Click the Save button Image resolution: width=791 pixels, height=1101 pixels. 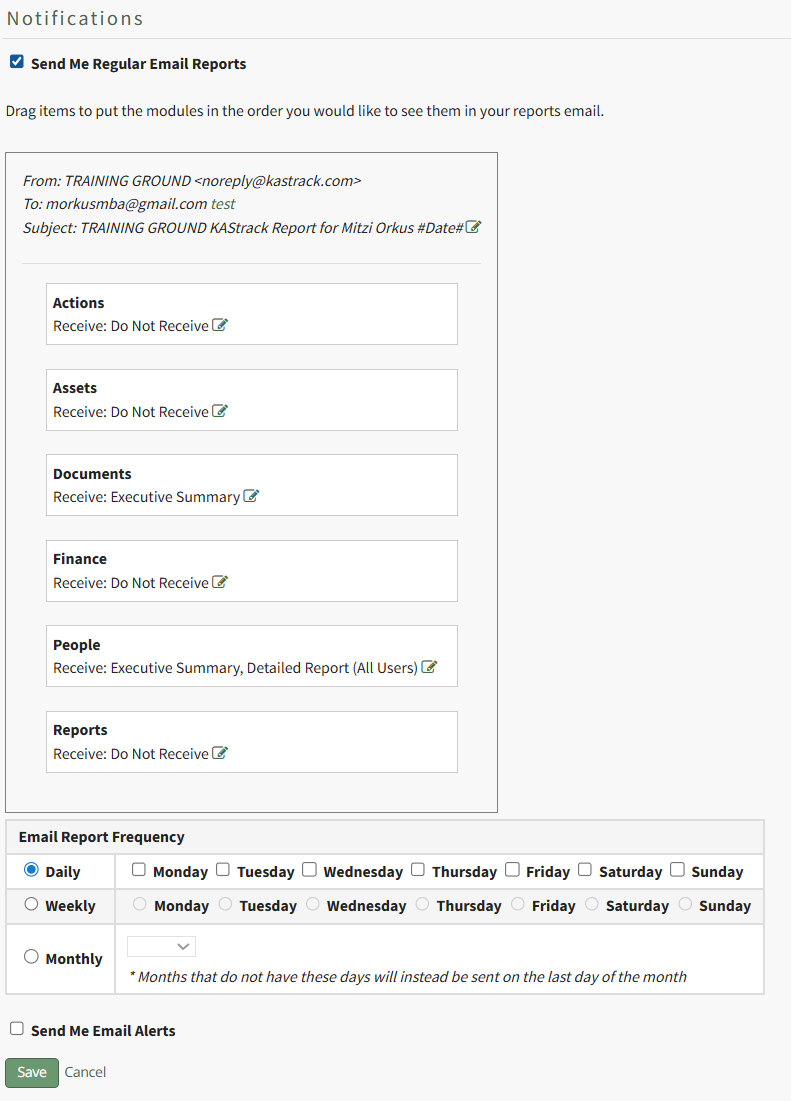click(x=32, y=1072)
